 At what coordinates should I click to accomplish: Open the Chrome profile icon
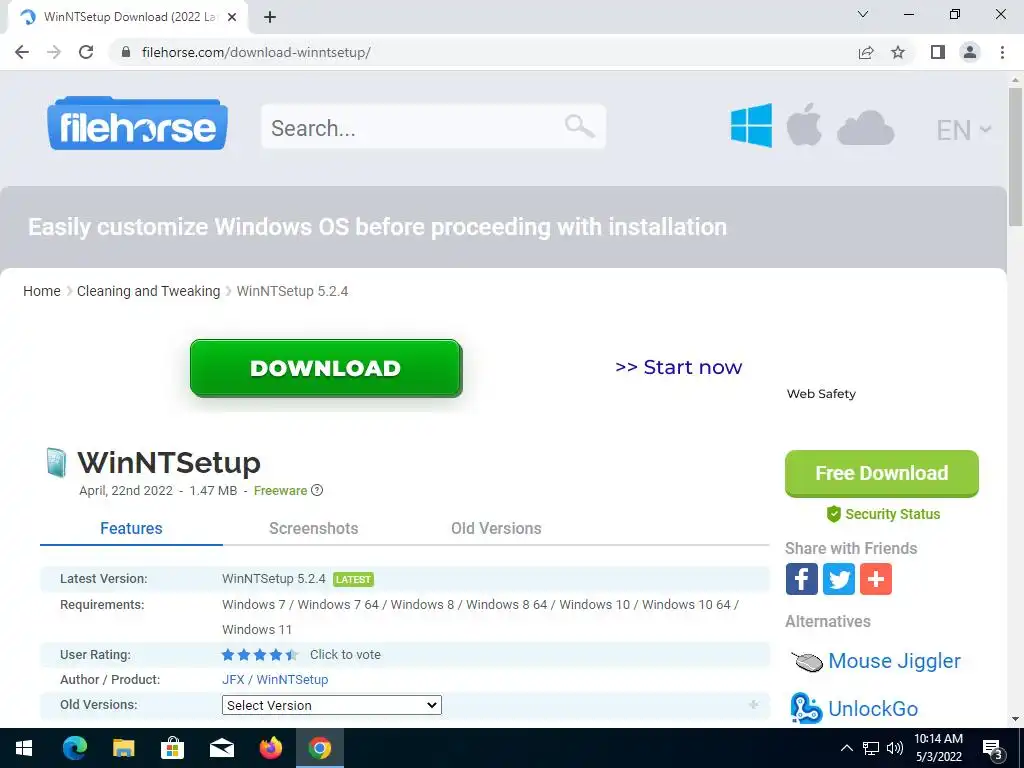(970, 52)
